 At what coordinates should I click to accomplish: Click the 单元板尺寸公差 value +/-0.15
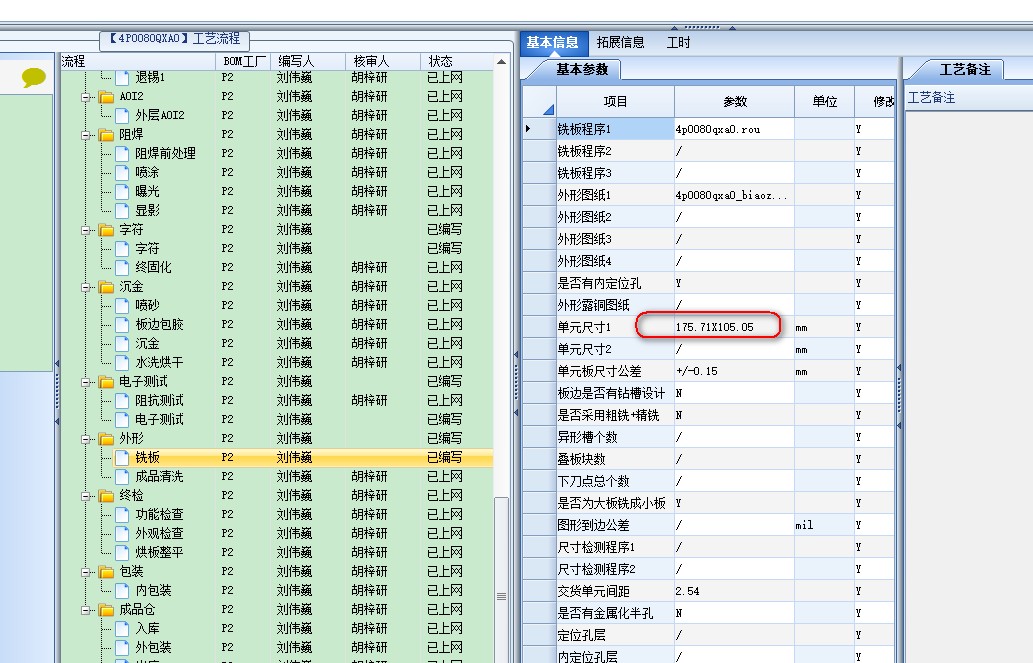pyautogui.click(x=734, y=371)
